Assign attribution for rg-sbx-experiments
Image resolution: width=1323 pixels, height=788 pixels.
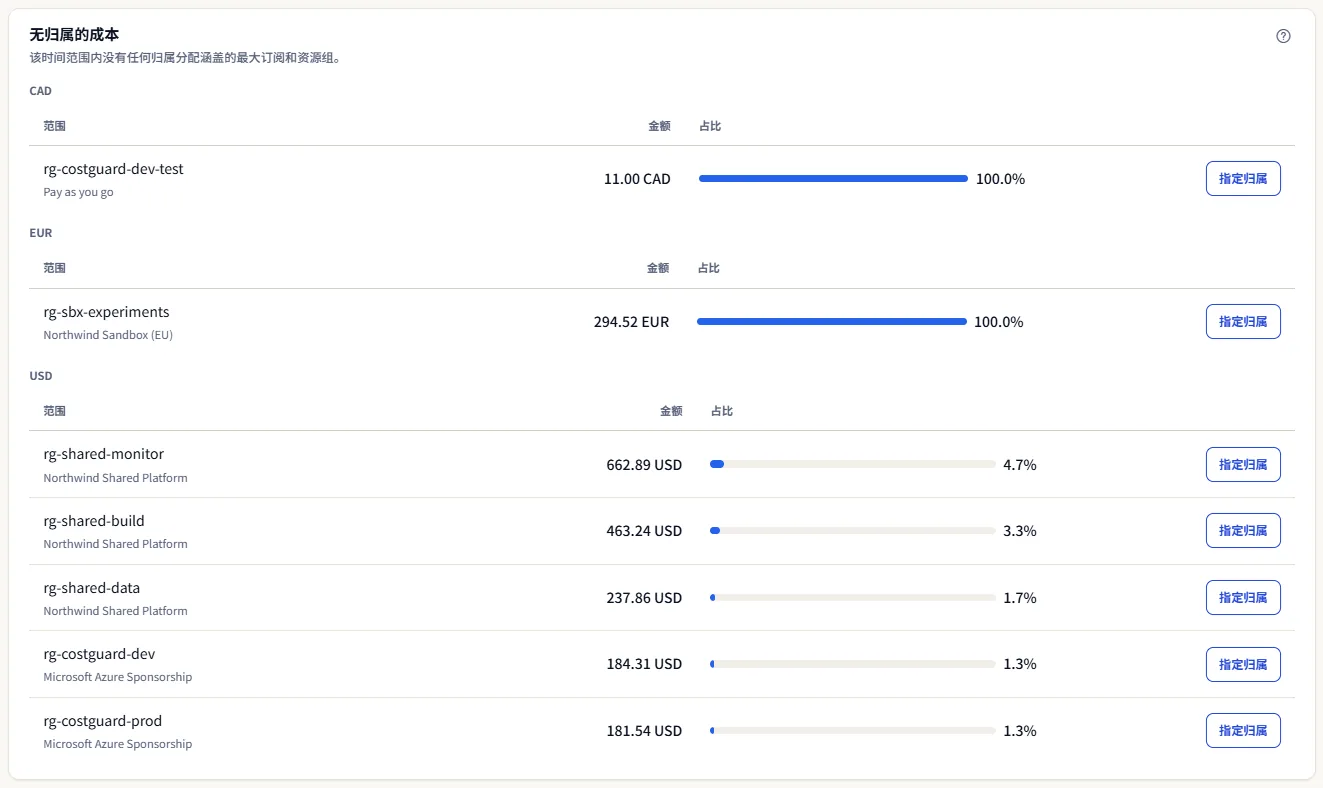[1243, 322]
